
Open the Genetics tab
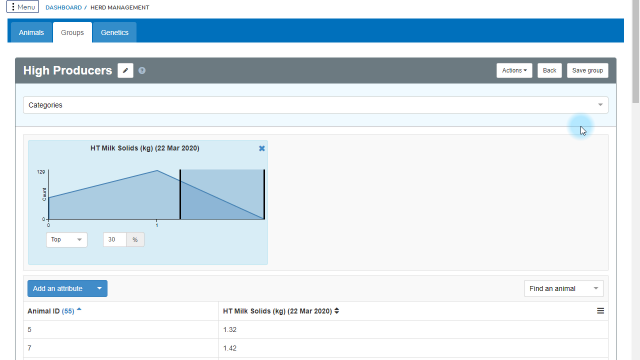[x=114, y=32]
